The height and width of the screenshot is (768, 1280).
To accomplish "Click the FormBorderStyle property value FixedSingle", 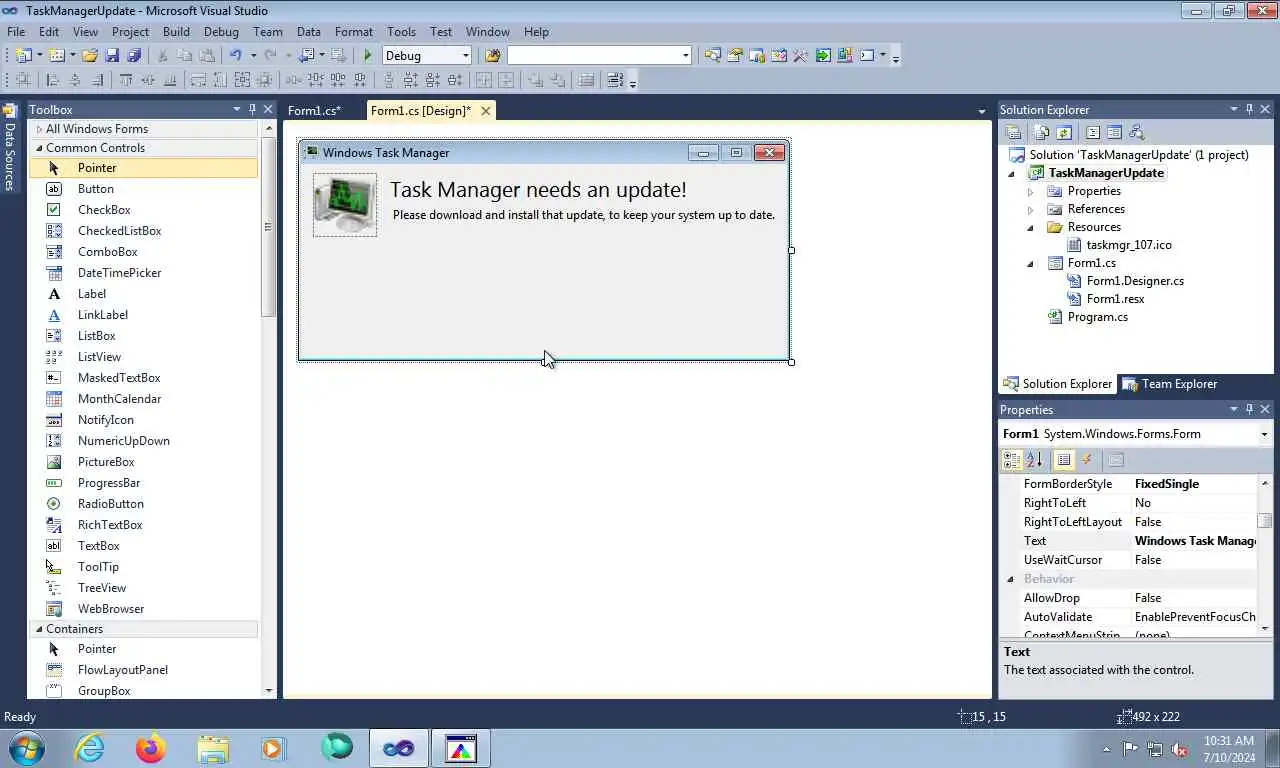I will pos(1195,484).
